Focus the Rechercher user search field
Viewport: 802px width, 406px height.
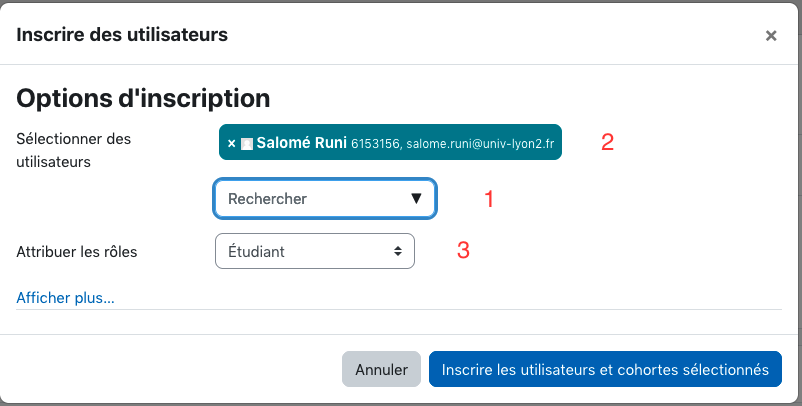(325, 198)
